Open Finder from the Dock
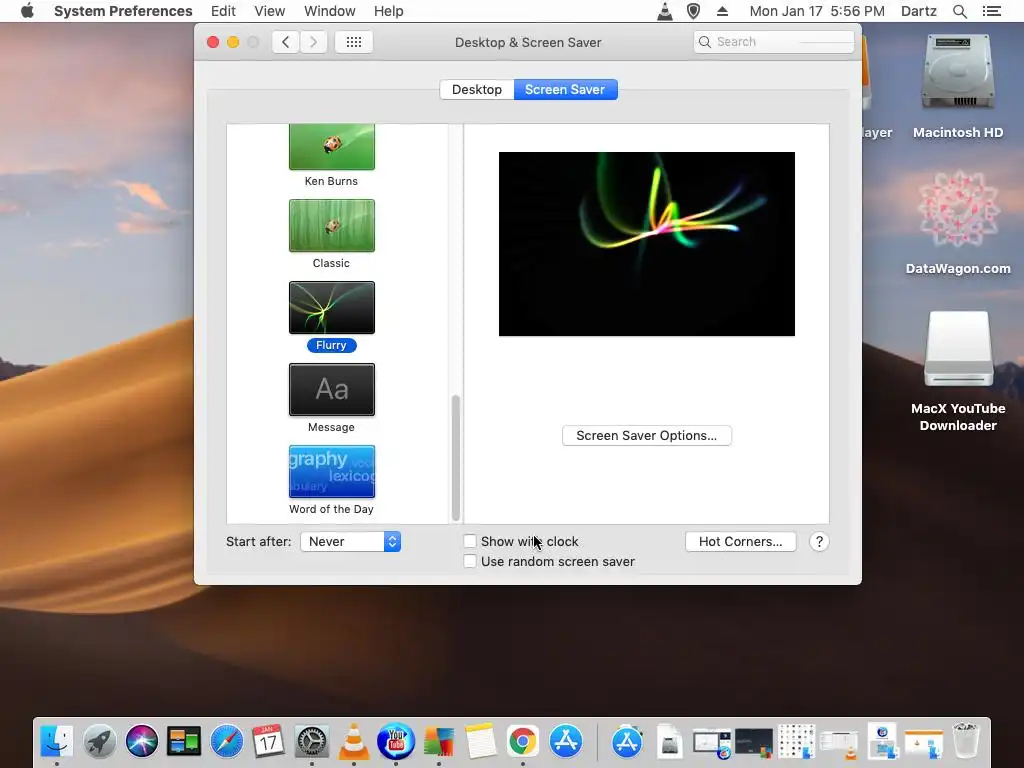The width and height of the screenshot is (1024, 768). (x=57, y=741)
